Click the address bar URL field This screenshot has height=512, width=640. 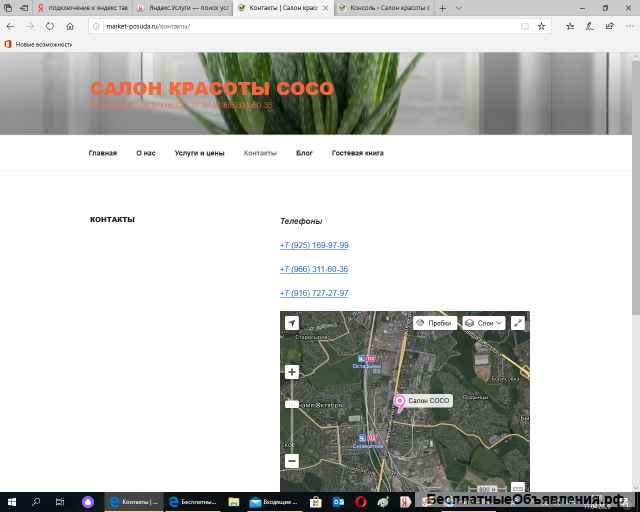click(310, 27)
